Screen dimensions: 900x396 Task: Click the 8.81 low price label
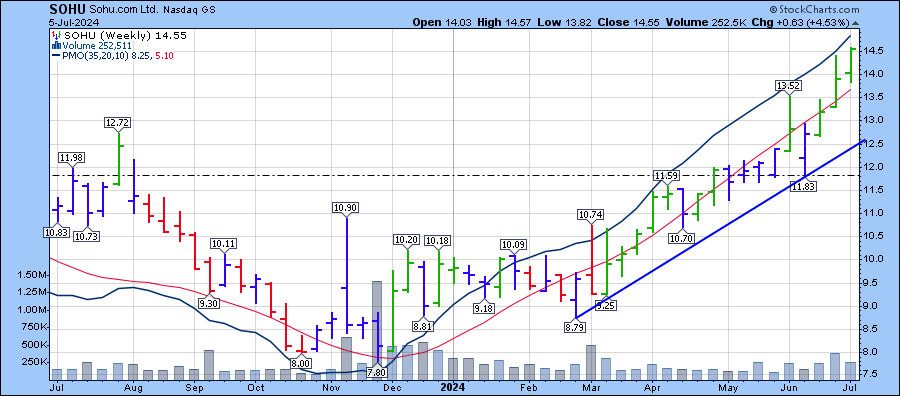pyautogui.click(x=424, y=327)
